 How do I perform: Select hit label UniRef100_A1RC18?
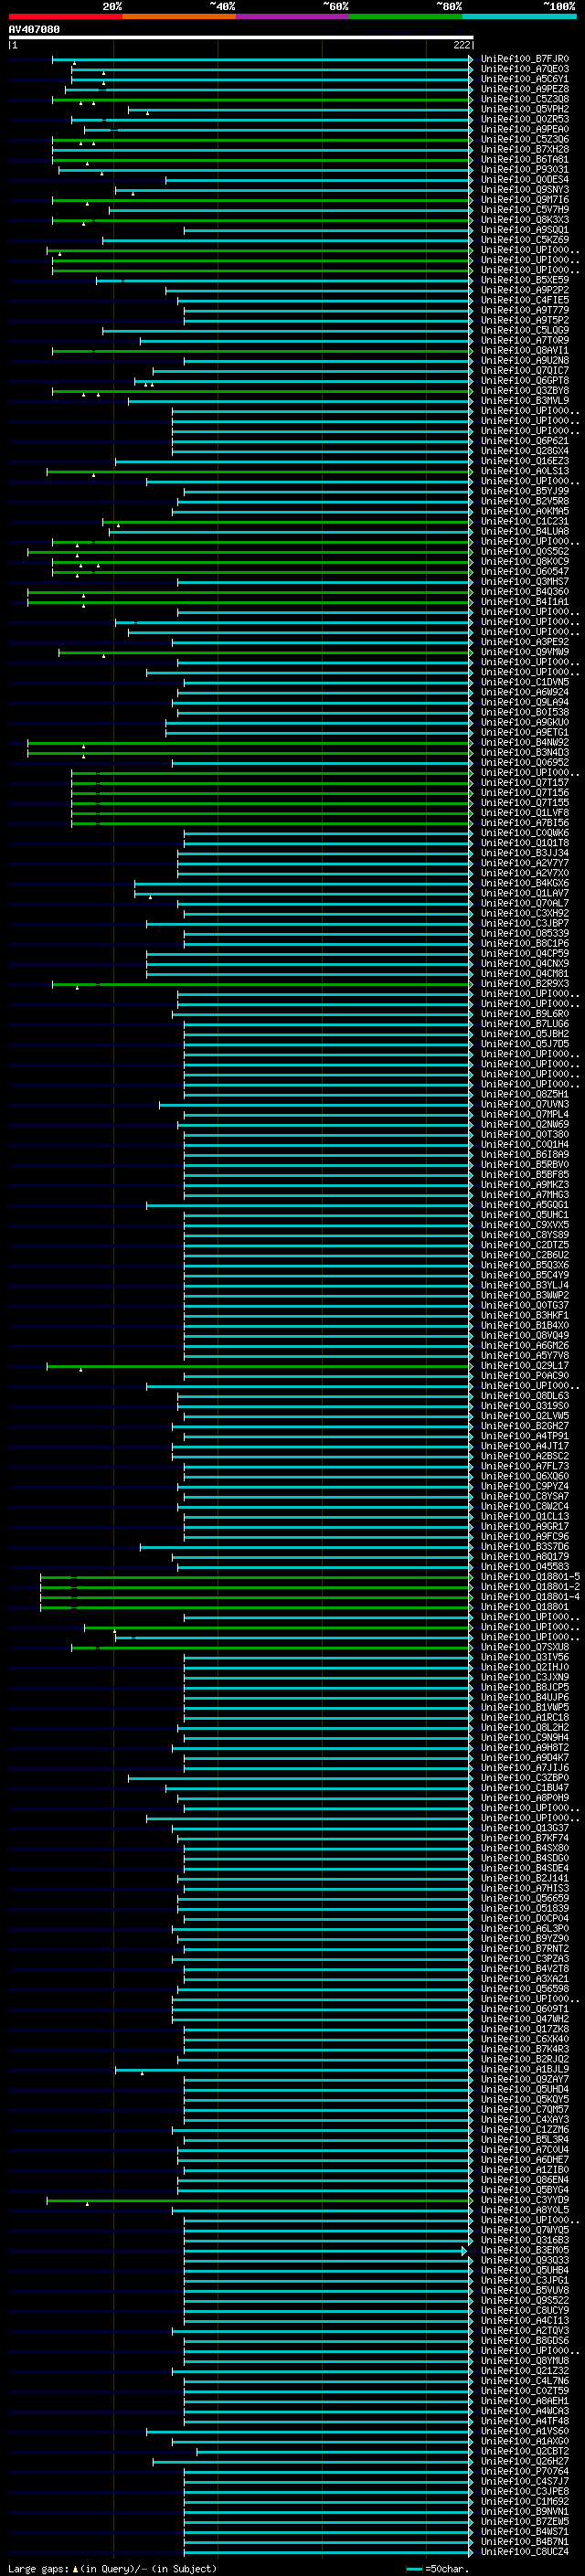[x=524, y=1718]
